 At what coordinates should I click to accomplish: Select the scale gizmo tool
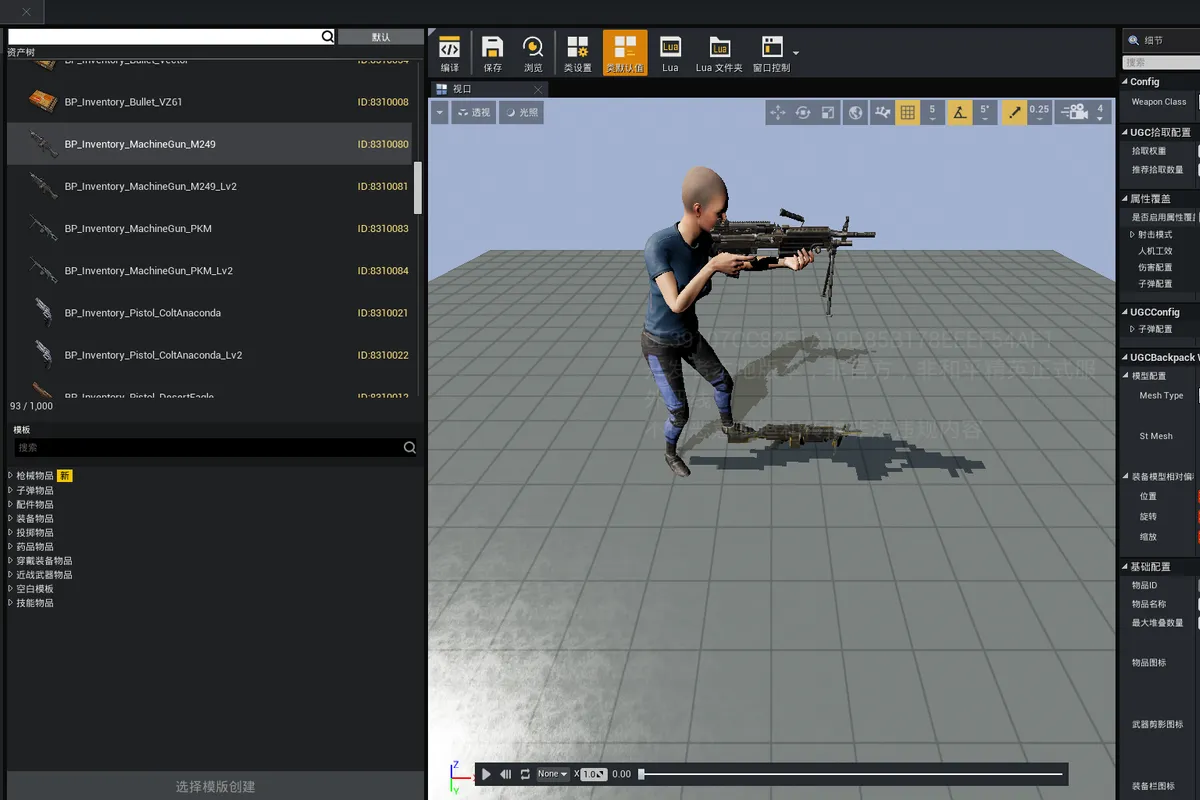(828, 112)
